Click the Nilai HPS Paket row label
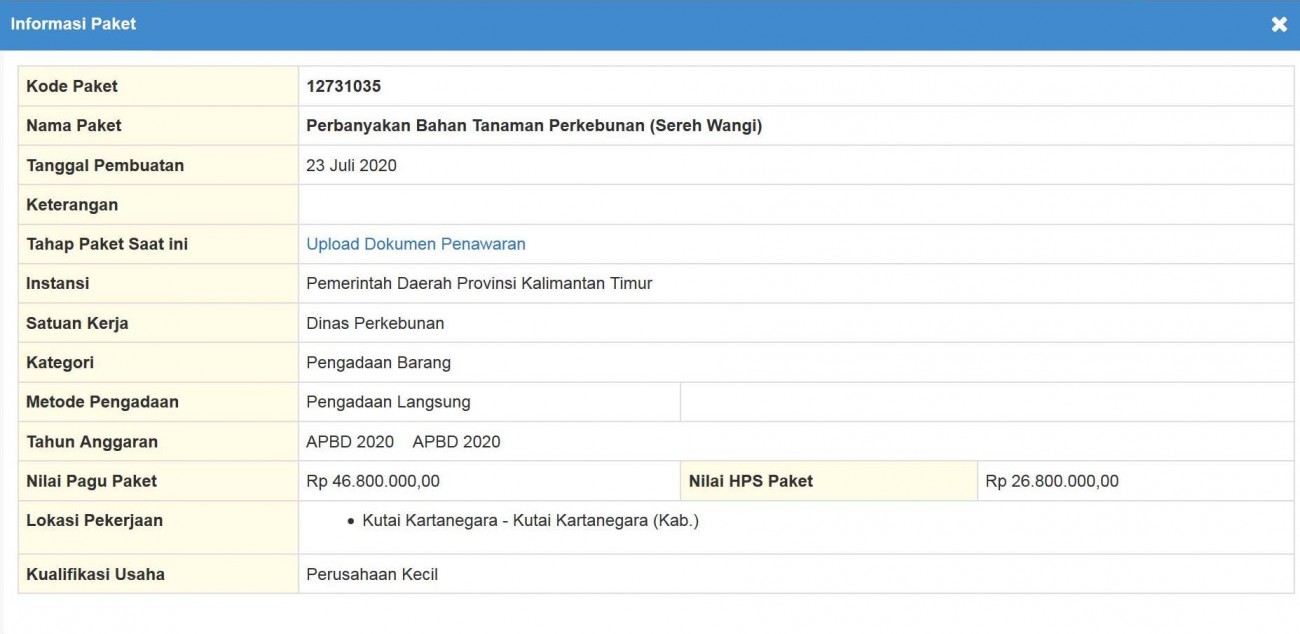Image resolution: width=1300 pixels, height=634 pixels. coord(747,480)
